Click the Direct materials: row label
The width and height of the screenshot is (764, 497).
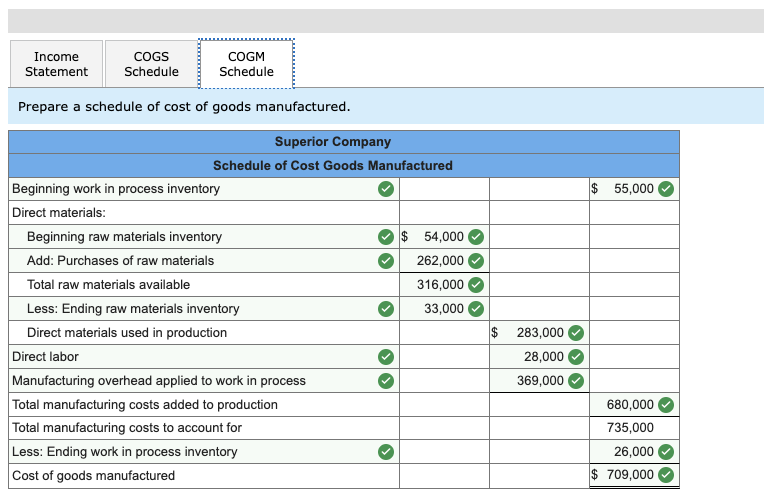pos(59,213)
